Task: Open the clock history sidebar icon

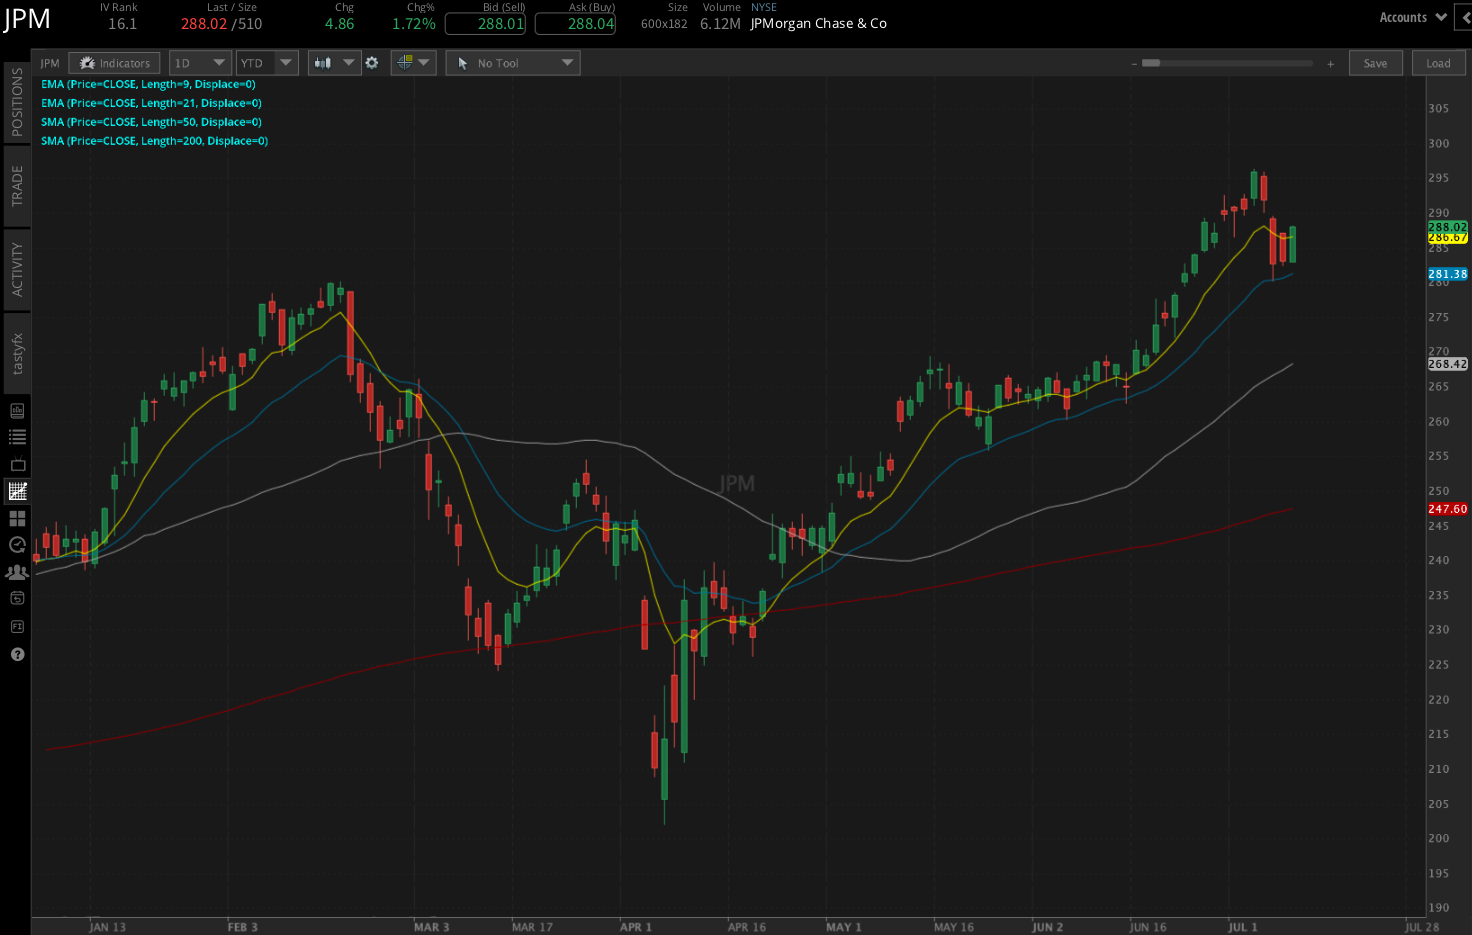Action: point(17,545)
